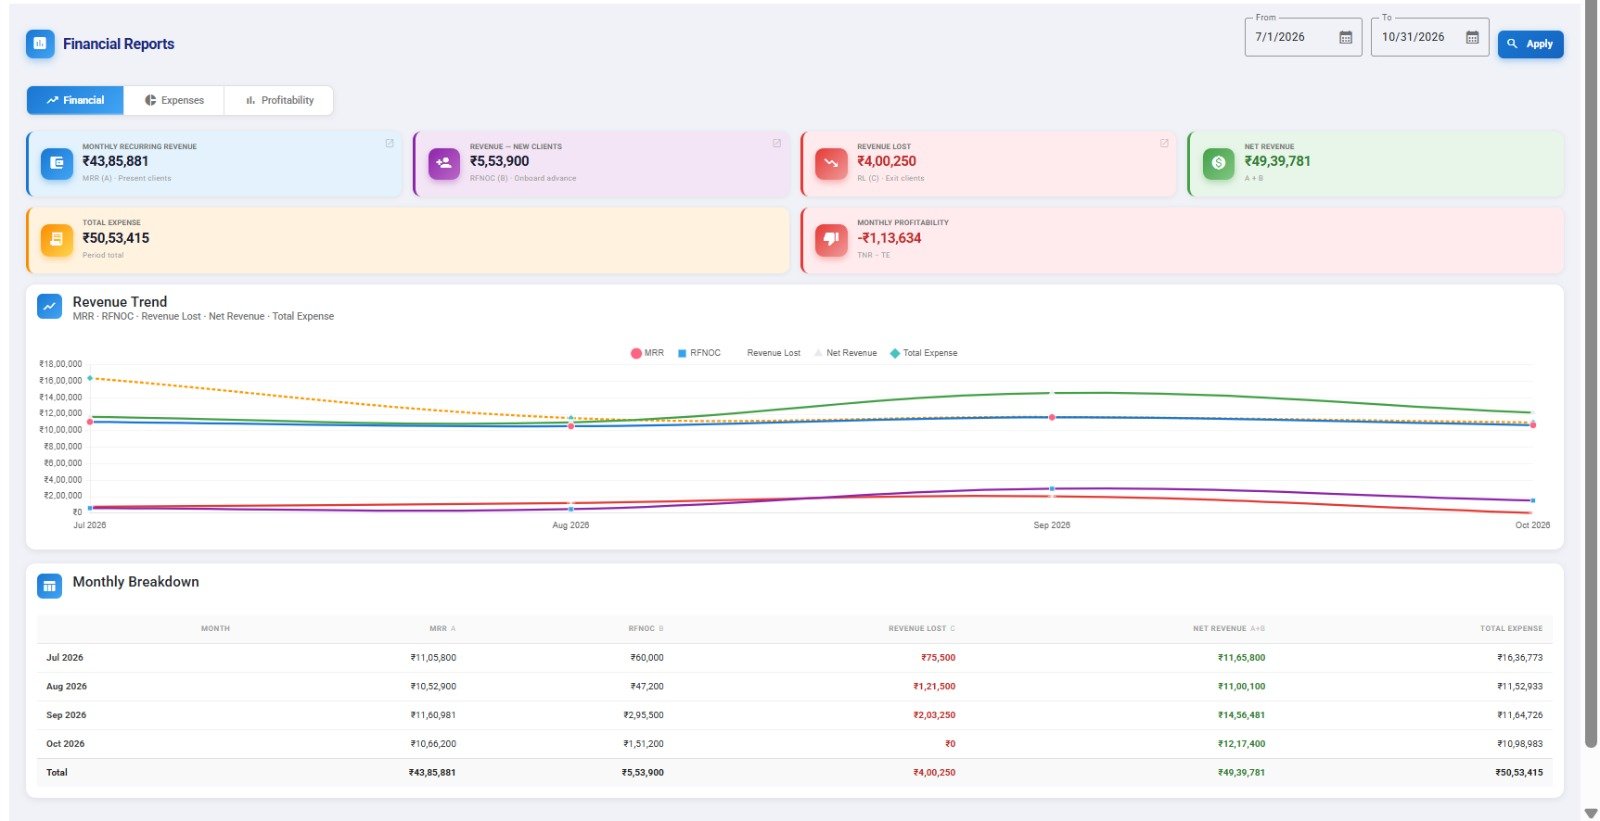Select the Oct 2026 row label
This screenshot has height=821, width=1600.
click(x=65, y=745)
